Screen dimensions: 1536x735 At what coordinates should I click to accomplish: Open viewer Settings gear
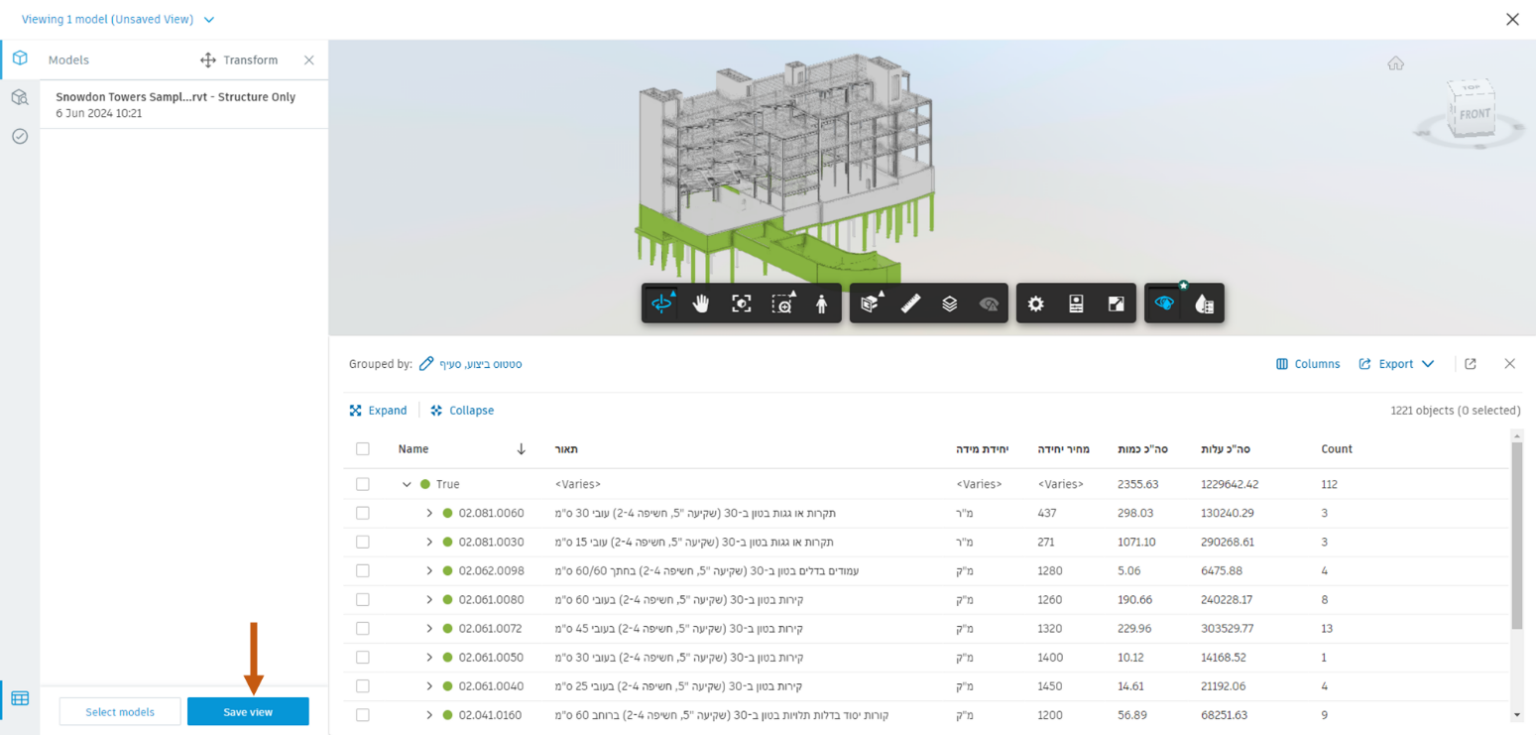[x=1036, y=304]
